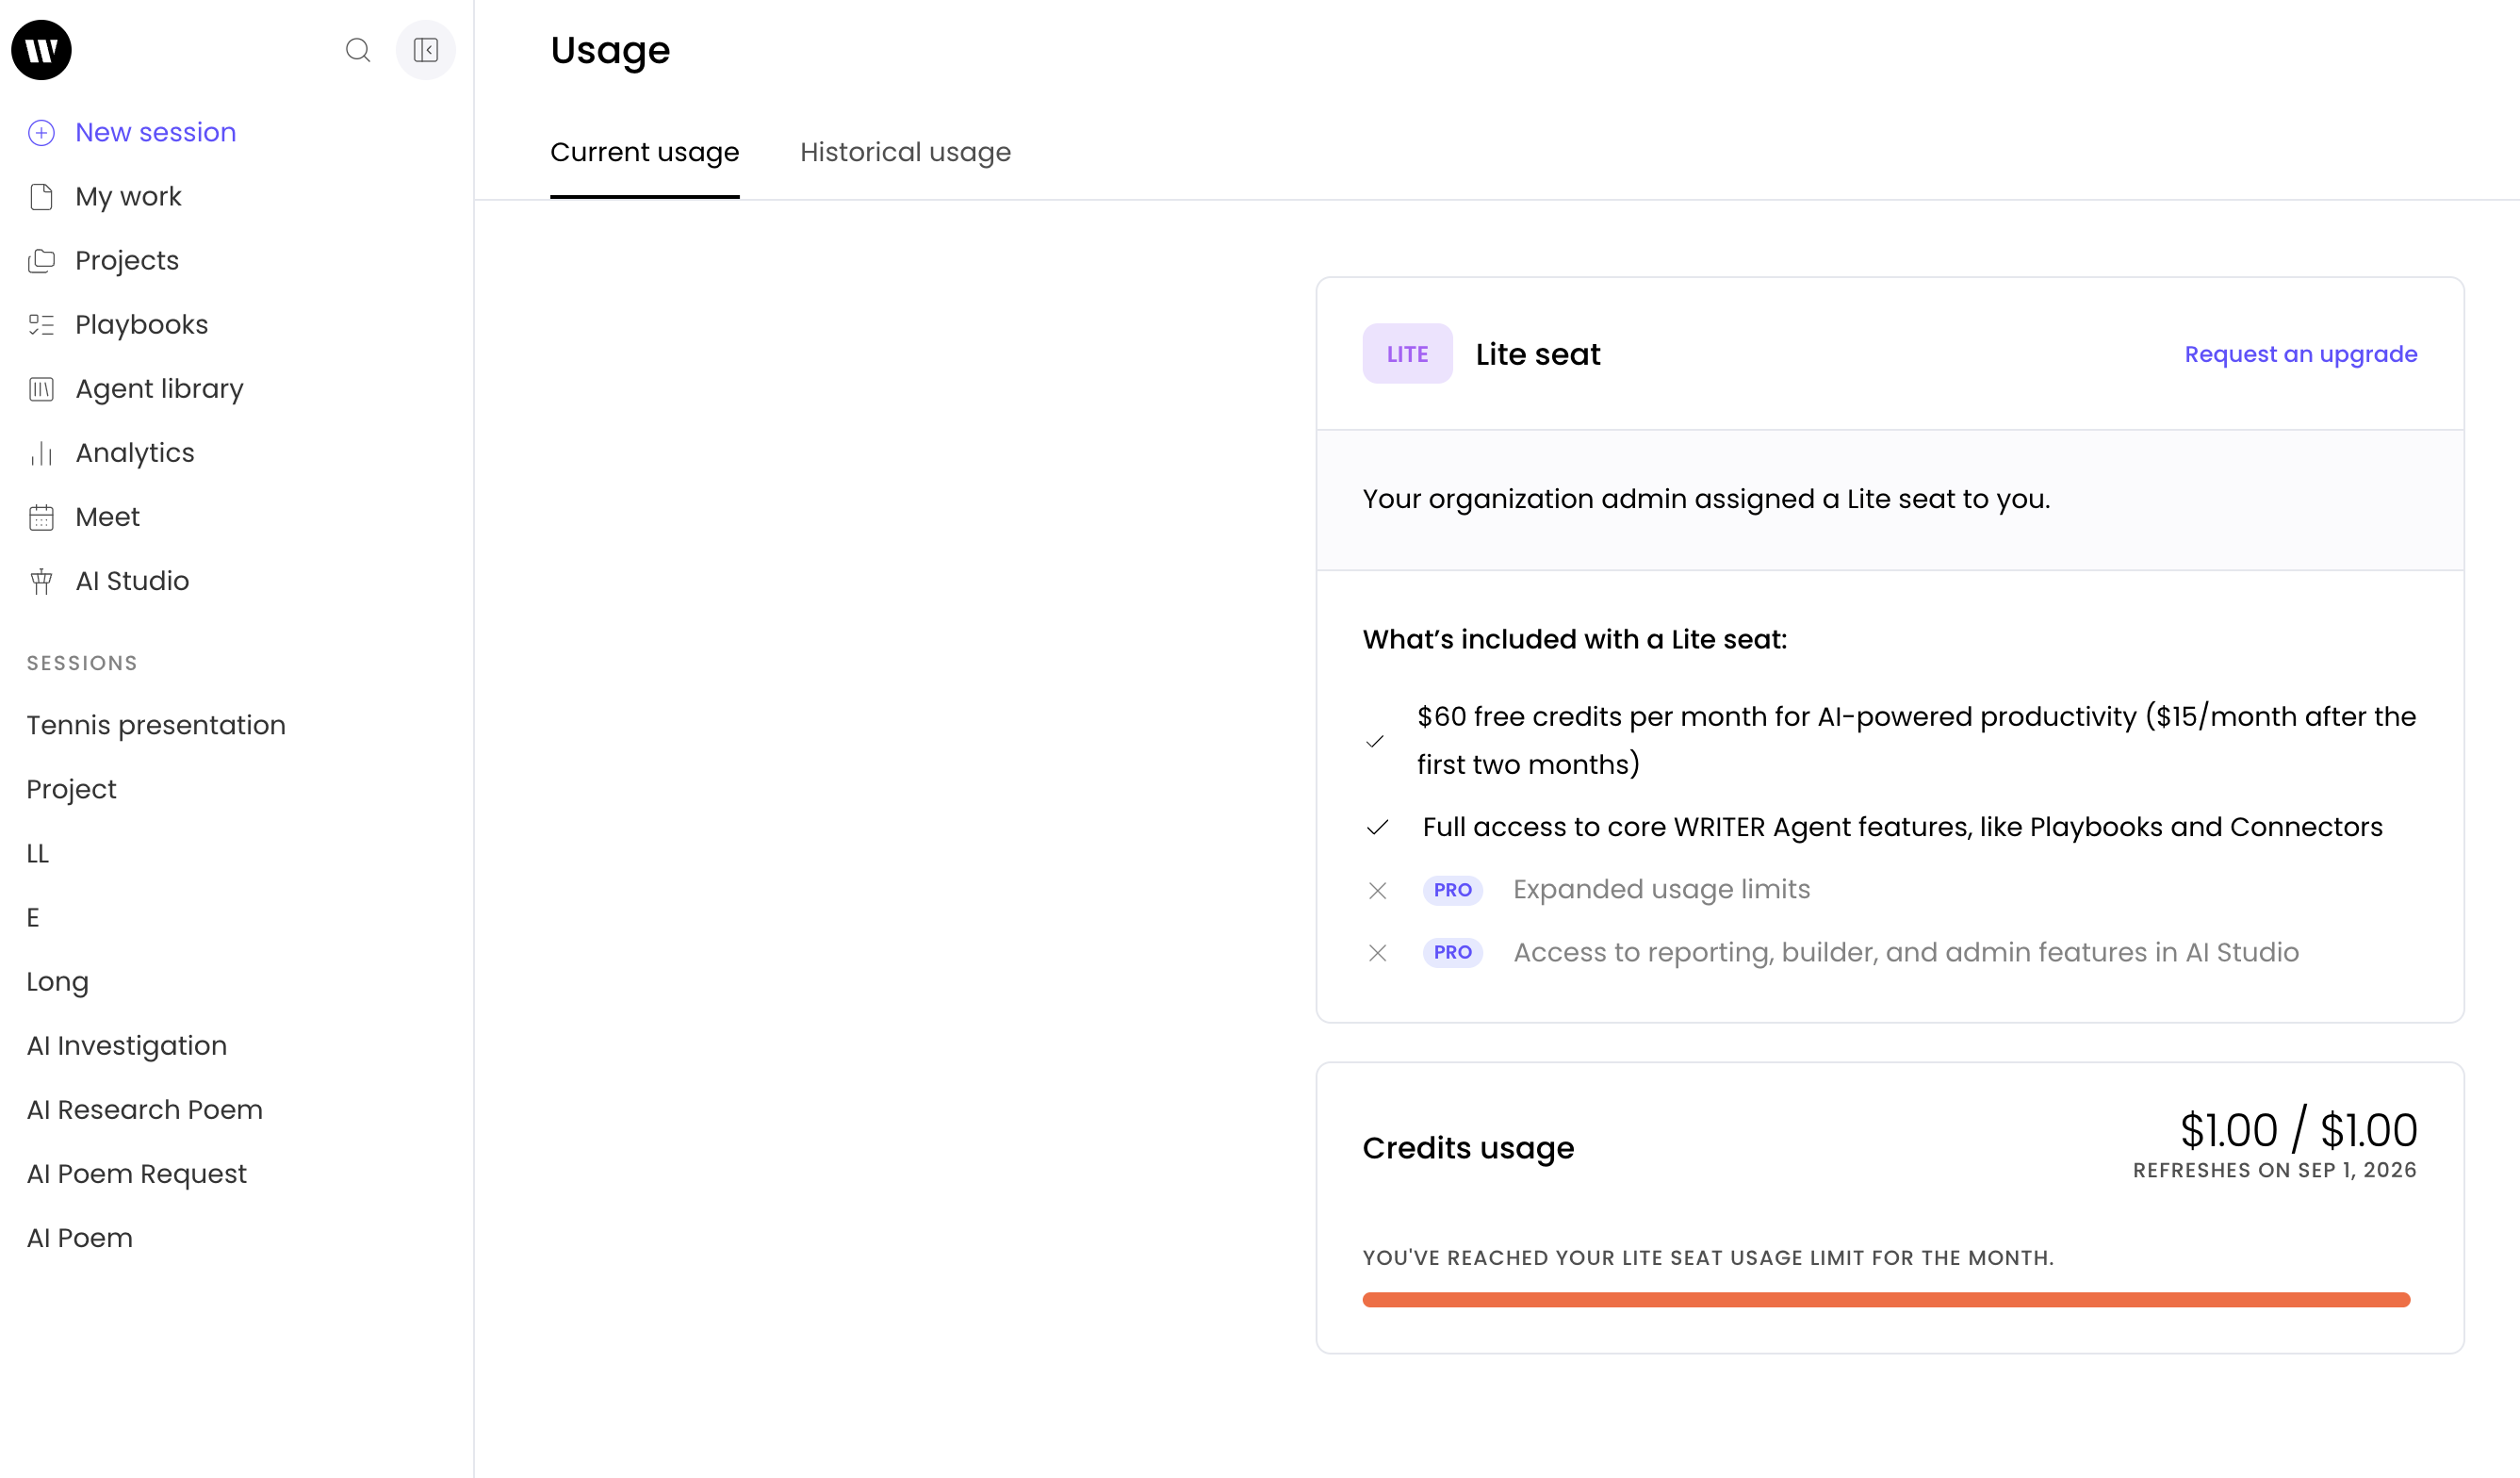Image resolution: width=2520 pixels, height=1478 pixels.
Task: Go to Projects
Action: tap(127, 261)
